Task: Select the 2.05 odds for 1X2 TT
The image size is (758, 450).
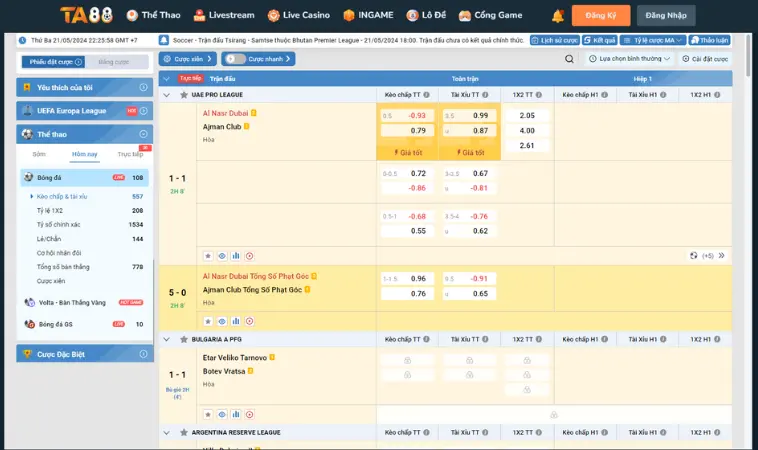Action: 527,115
